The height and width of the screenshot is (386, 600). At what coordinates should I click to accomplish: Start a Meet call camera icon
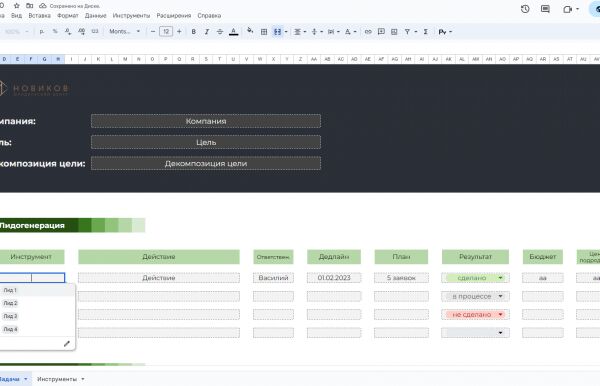(x=567, y=9)
